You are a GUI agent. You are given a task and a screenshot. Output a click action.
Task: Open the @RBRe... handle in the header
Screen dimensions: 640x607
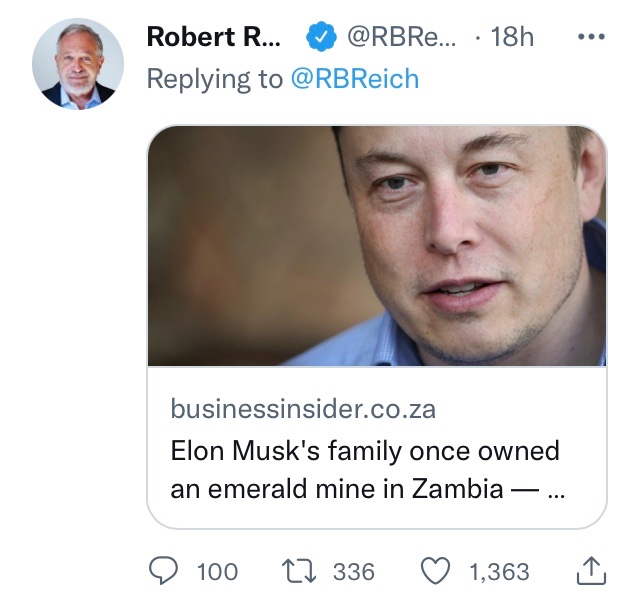[x=399, y=37]
